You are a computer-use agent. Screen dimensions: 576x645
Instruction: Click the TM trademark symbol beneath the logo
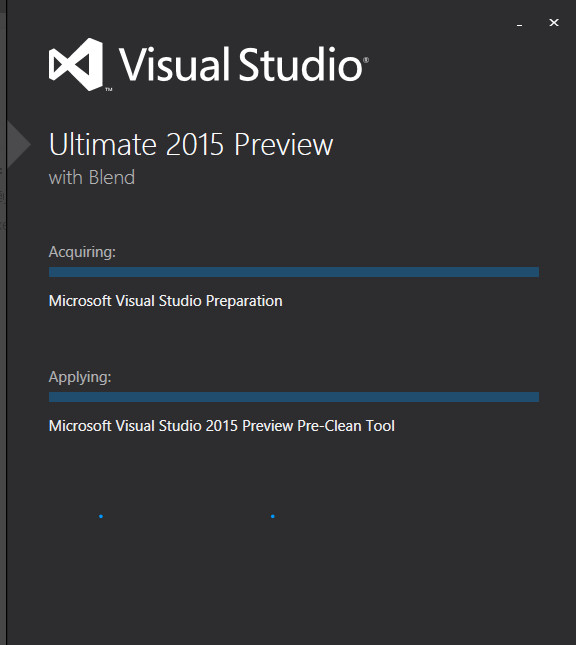108,89
